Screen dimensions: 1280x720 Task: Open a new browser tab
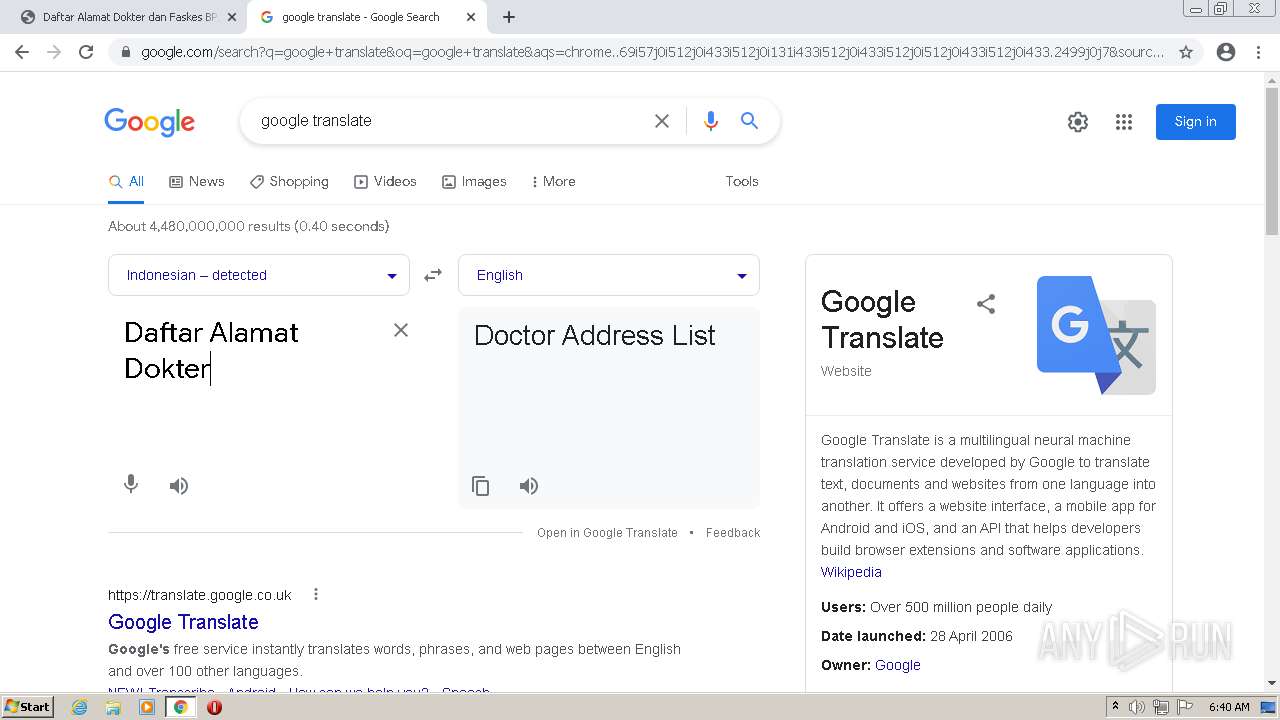tap(509, 17)
